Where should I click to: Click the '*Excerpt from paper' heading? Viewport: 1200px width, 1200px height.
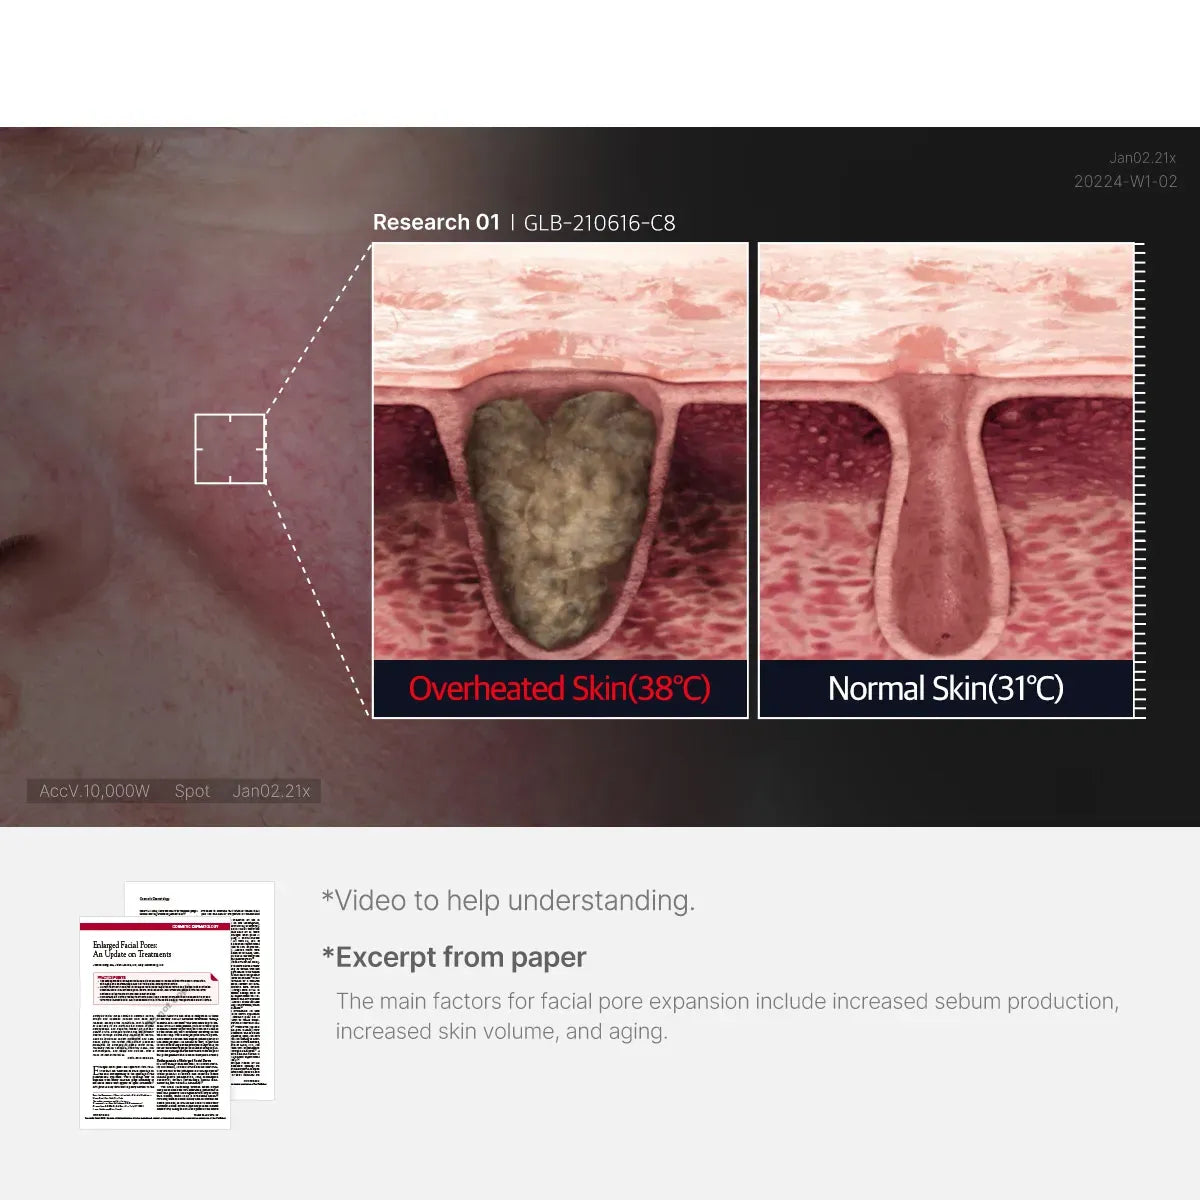coord(454,957)
